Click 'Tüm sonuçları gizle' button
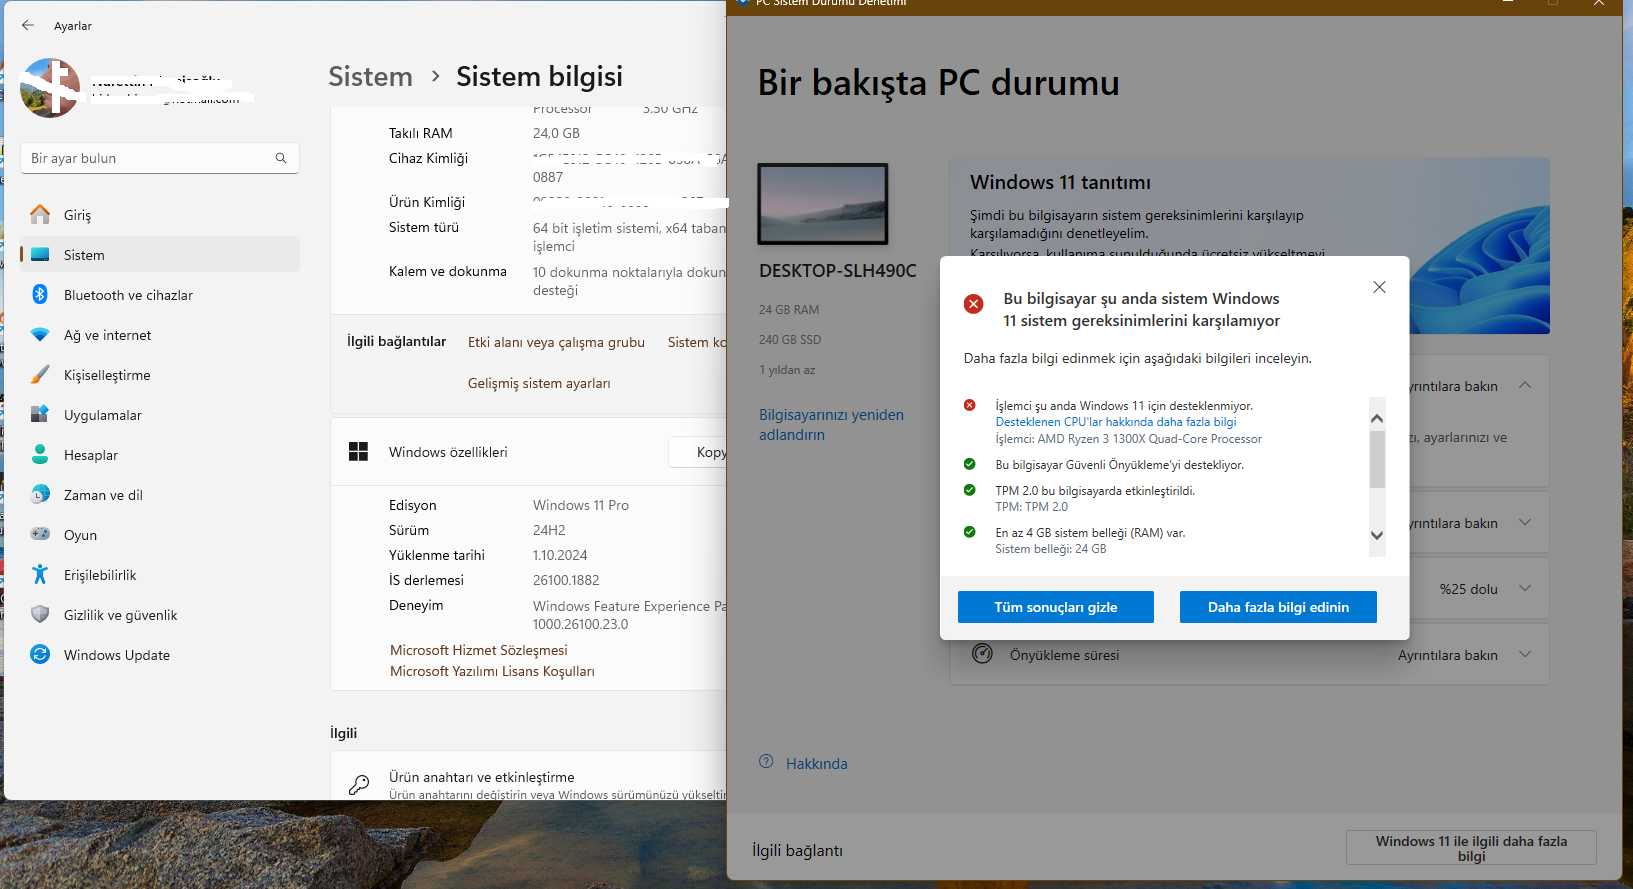 (x=1056, y=607)
